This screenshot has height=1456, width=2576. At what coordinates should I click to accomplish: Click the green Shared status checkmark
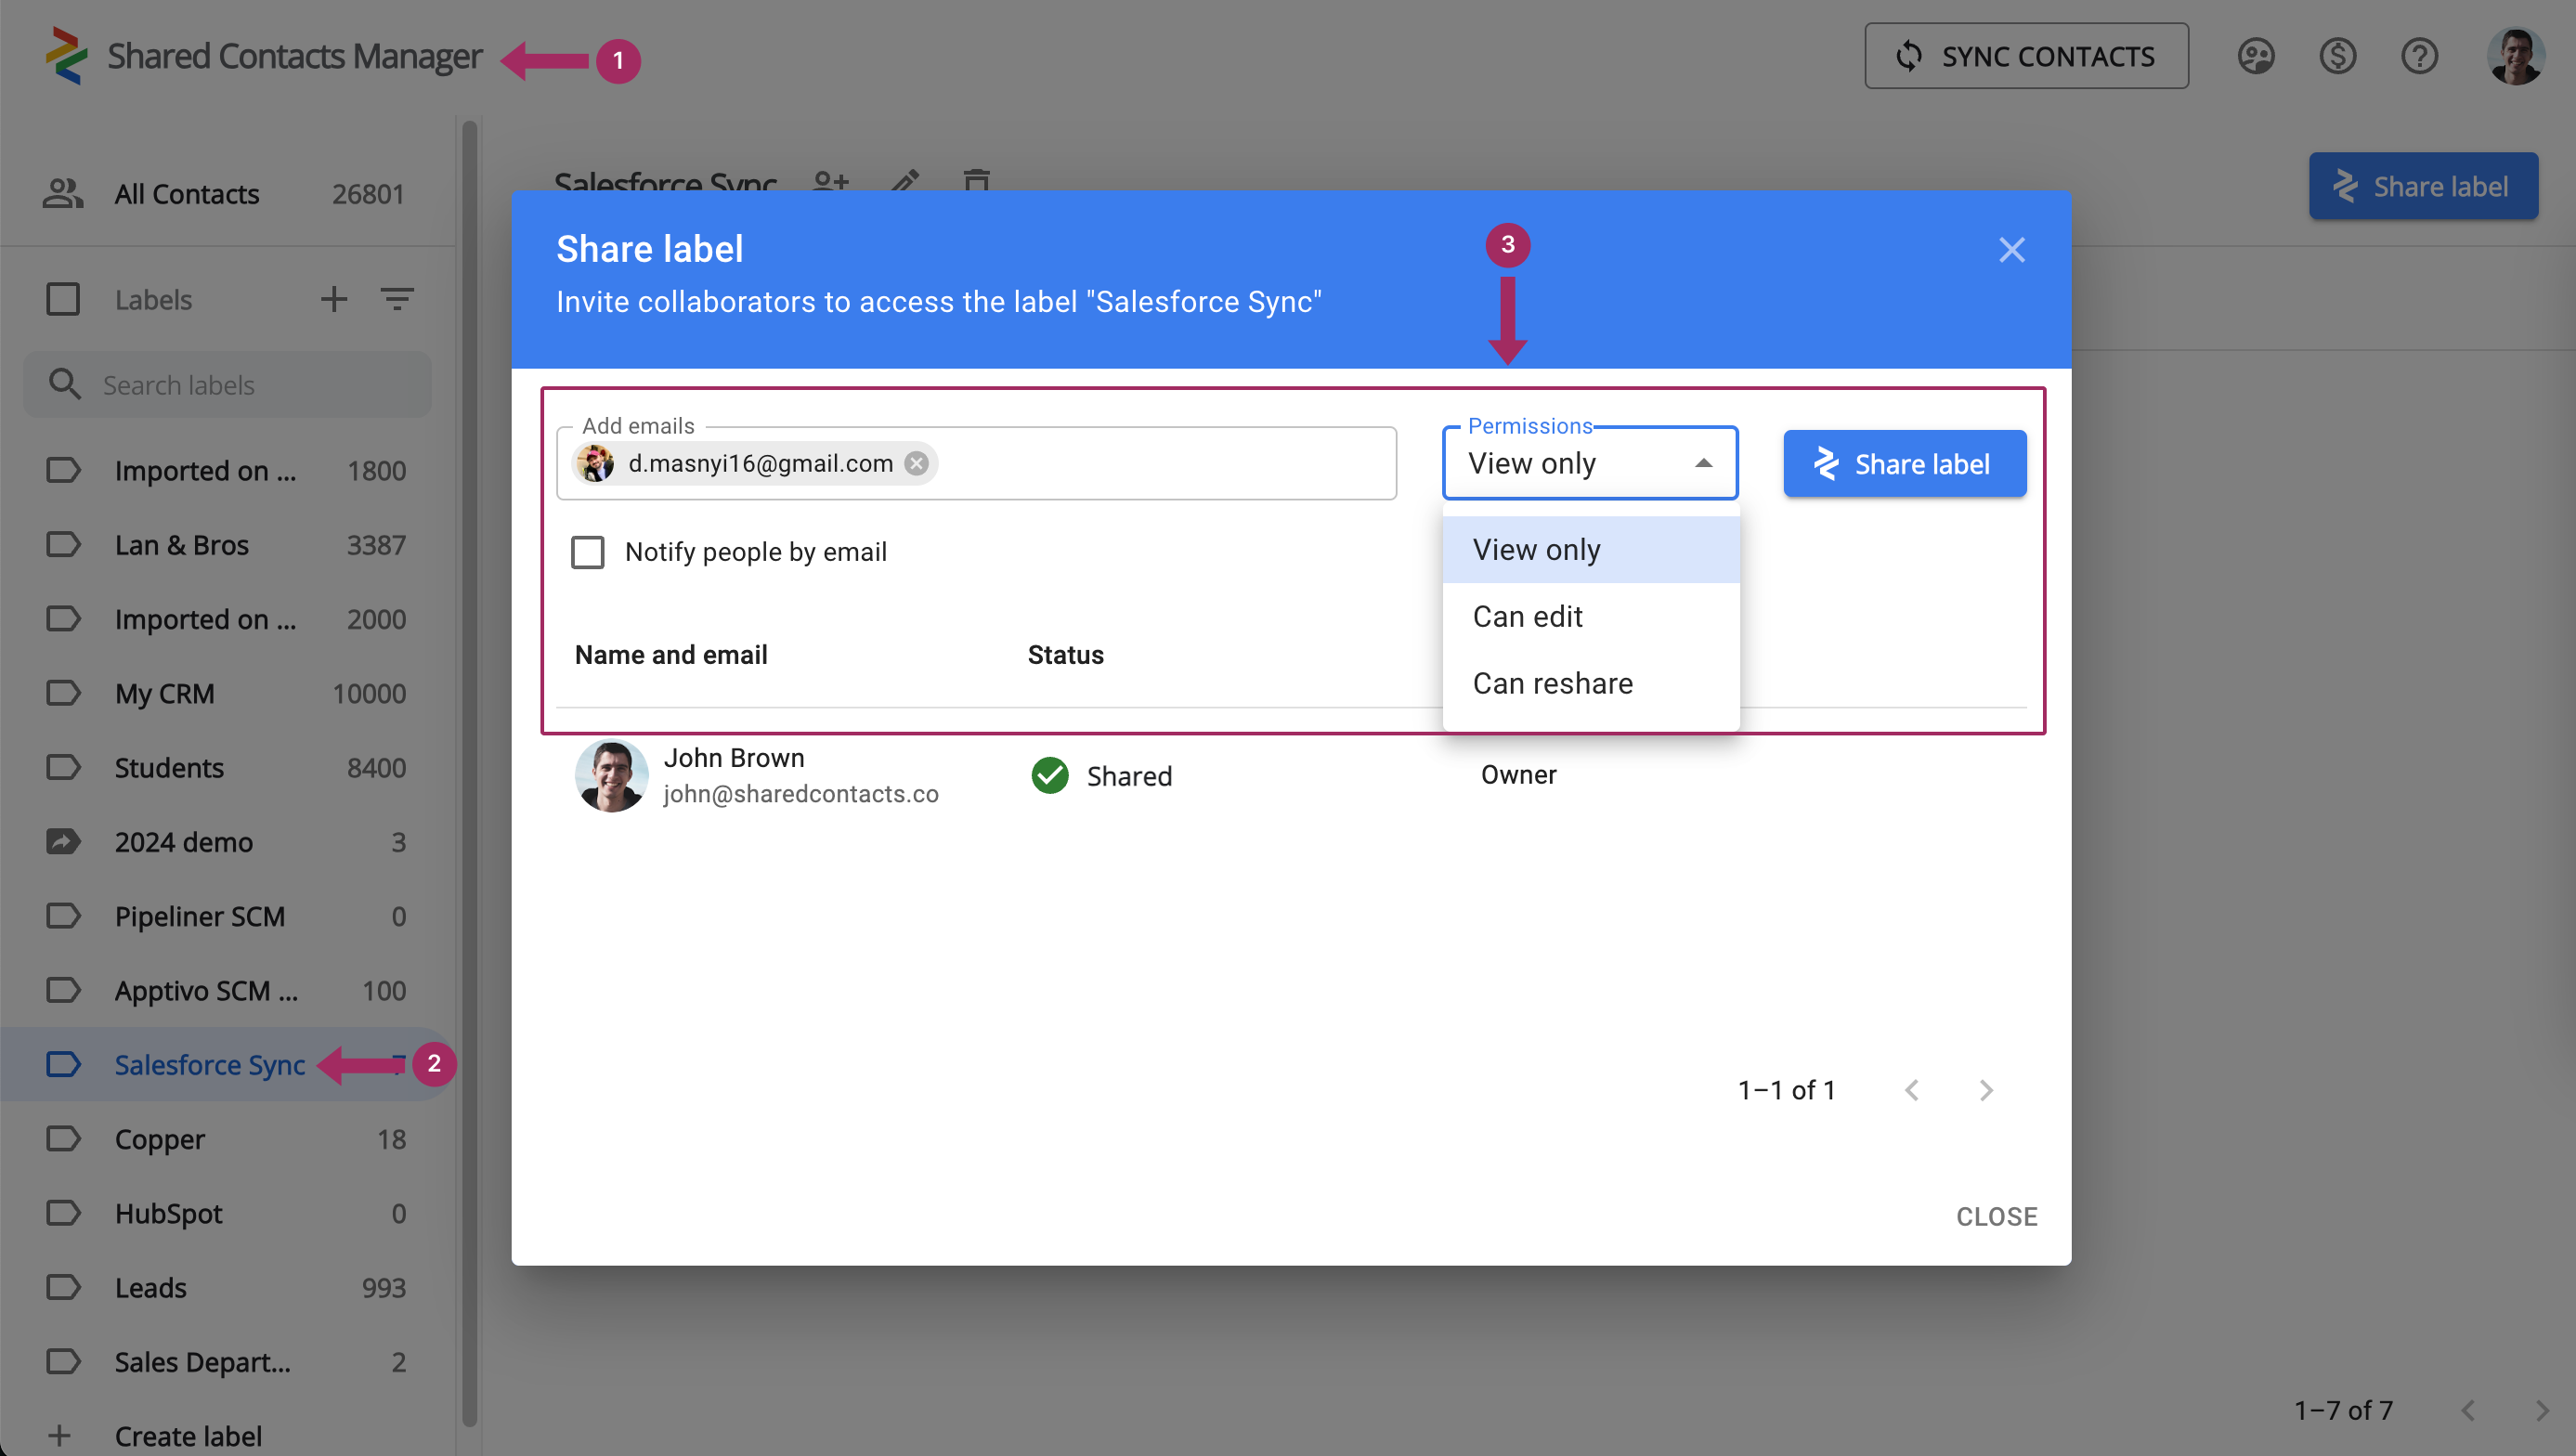click(1050, 775)
